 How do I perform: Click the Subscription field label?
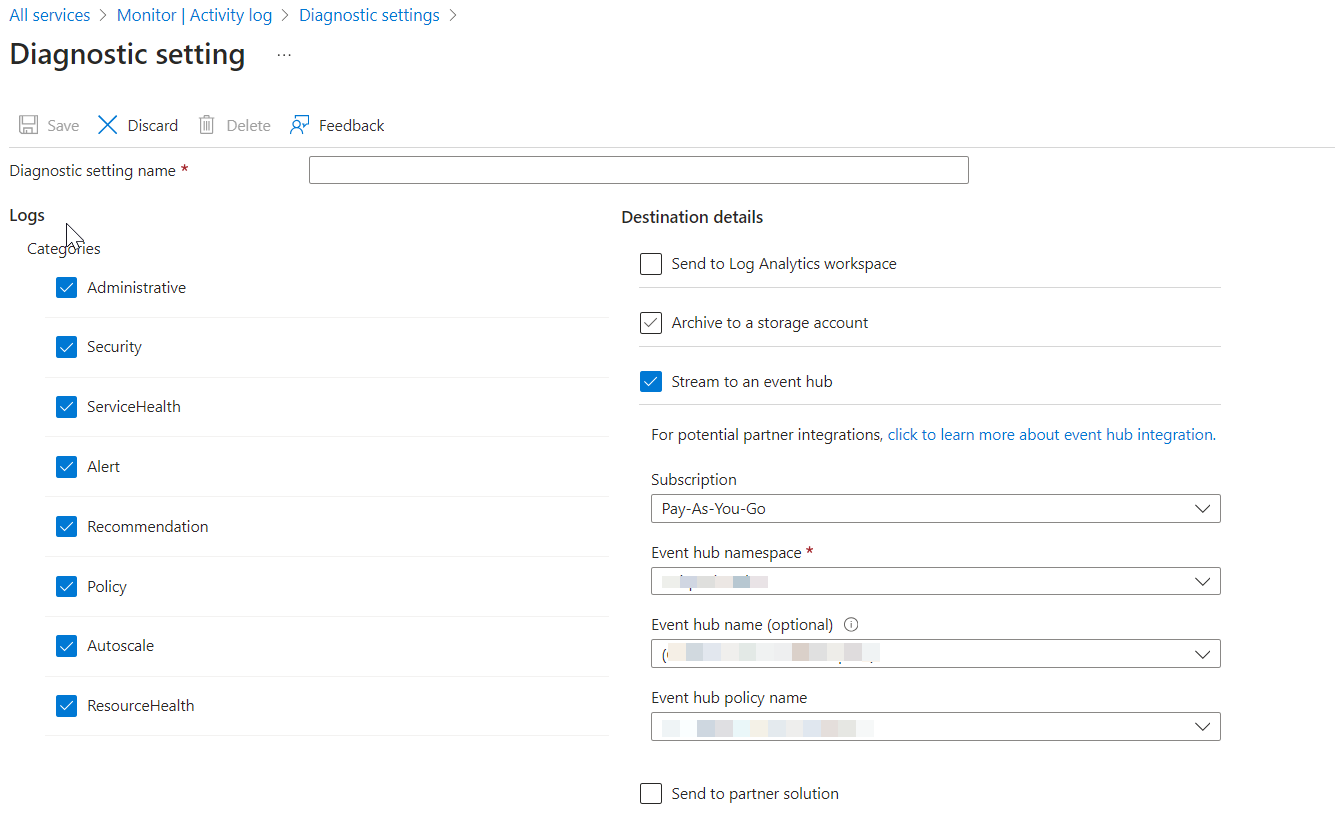point(694,480)
